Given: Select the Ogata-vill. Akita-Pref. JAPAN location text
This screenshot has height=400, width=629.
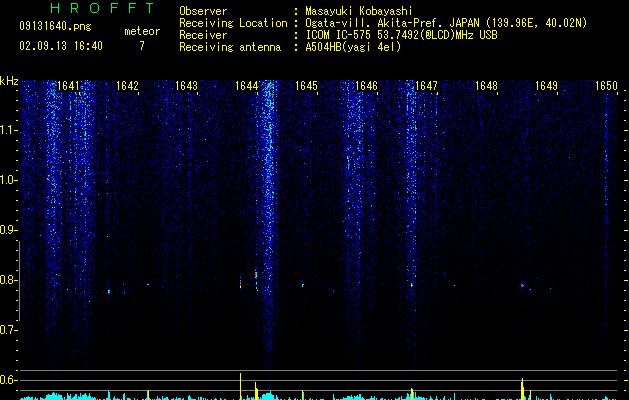Looking at the screenshot, I should coord(446,23).
